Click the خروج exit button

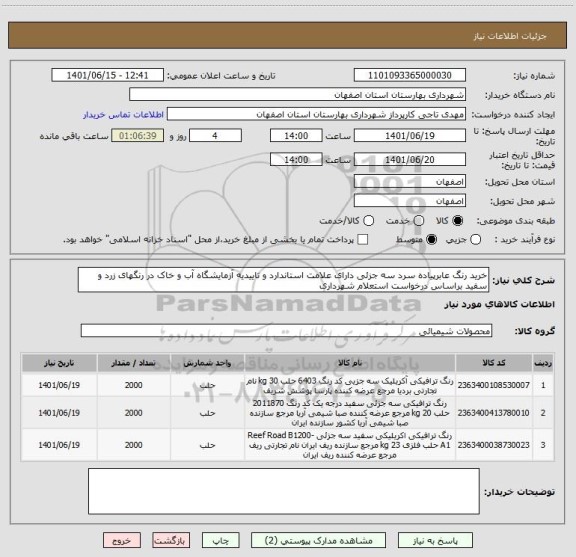[x=122, y=540]
